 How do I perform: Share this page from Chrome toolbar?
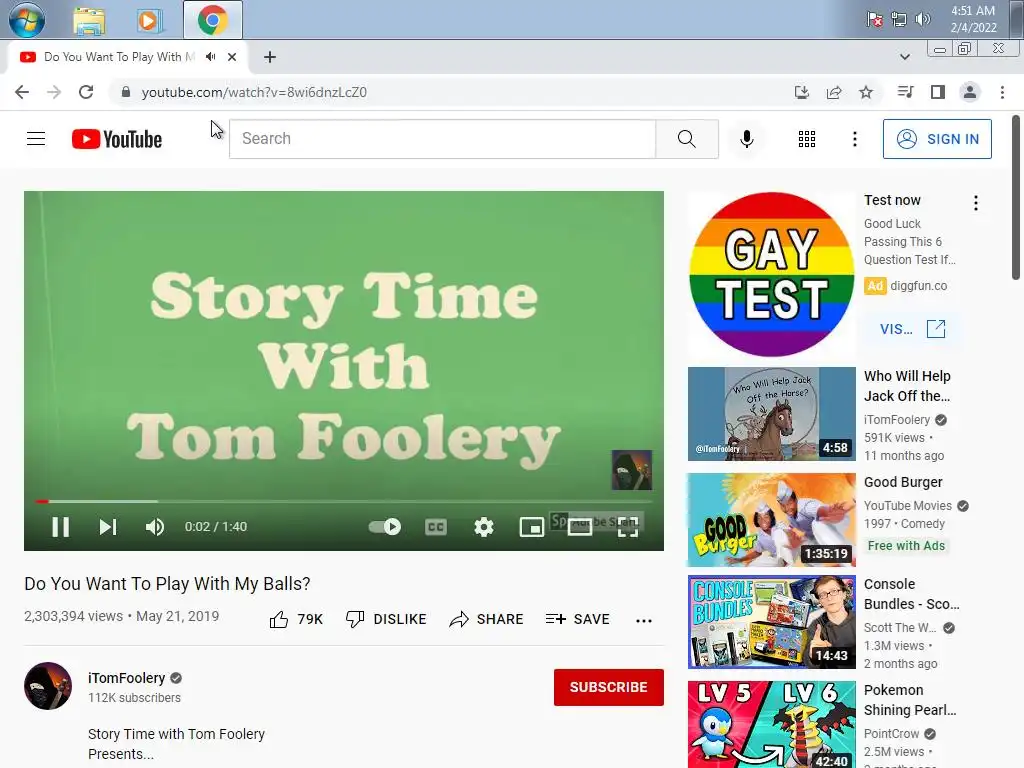(834, 92)
